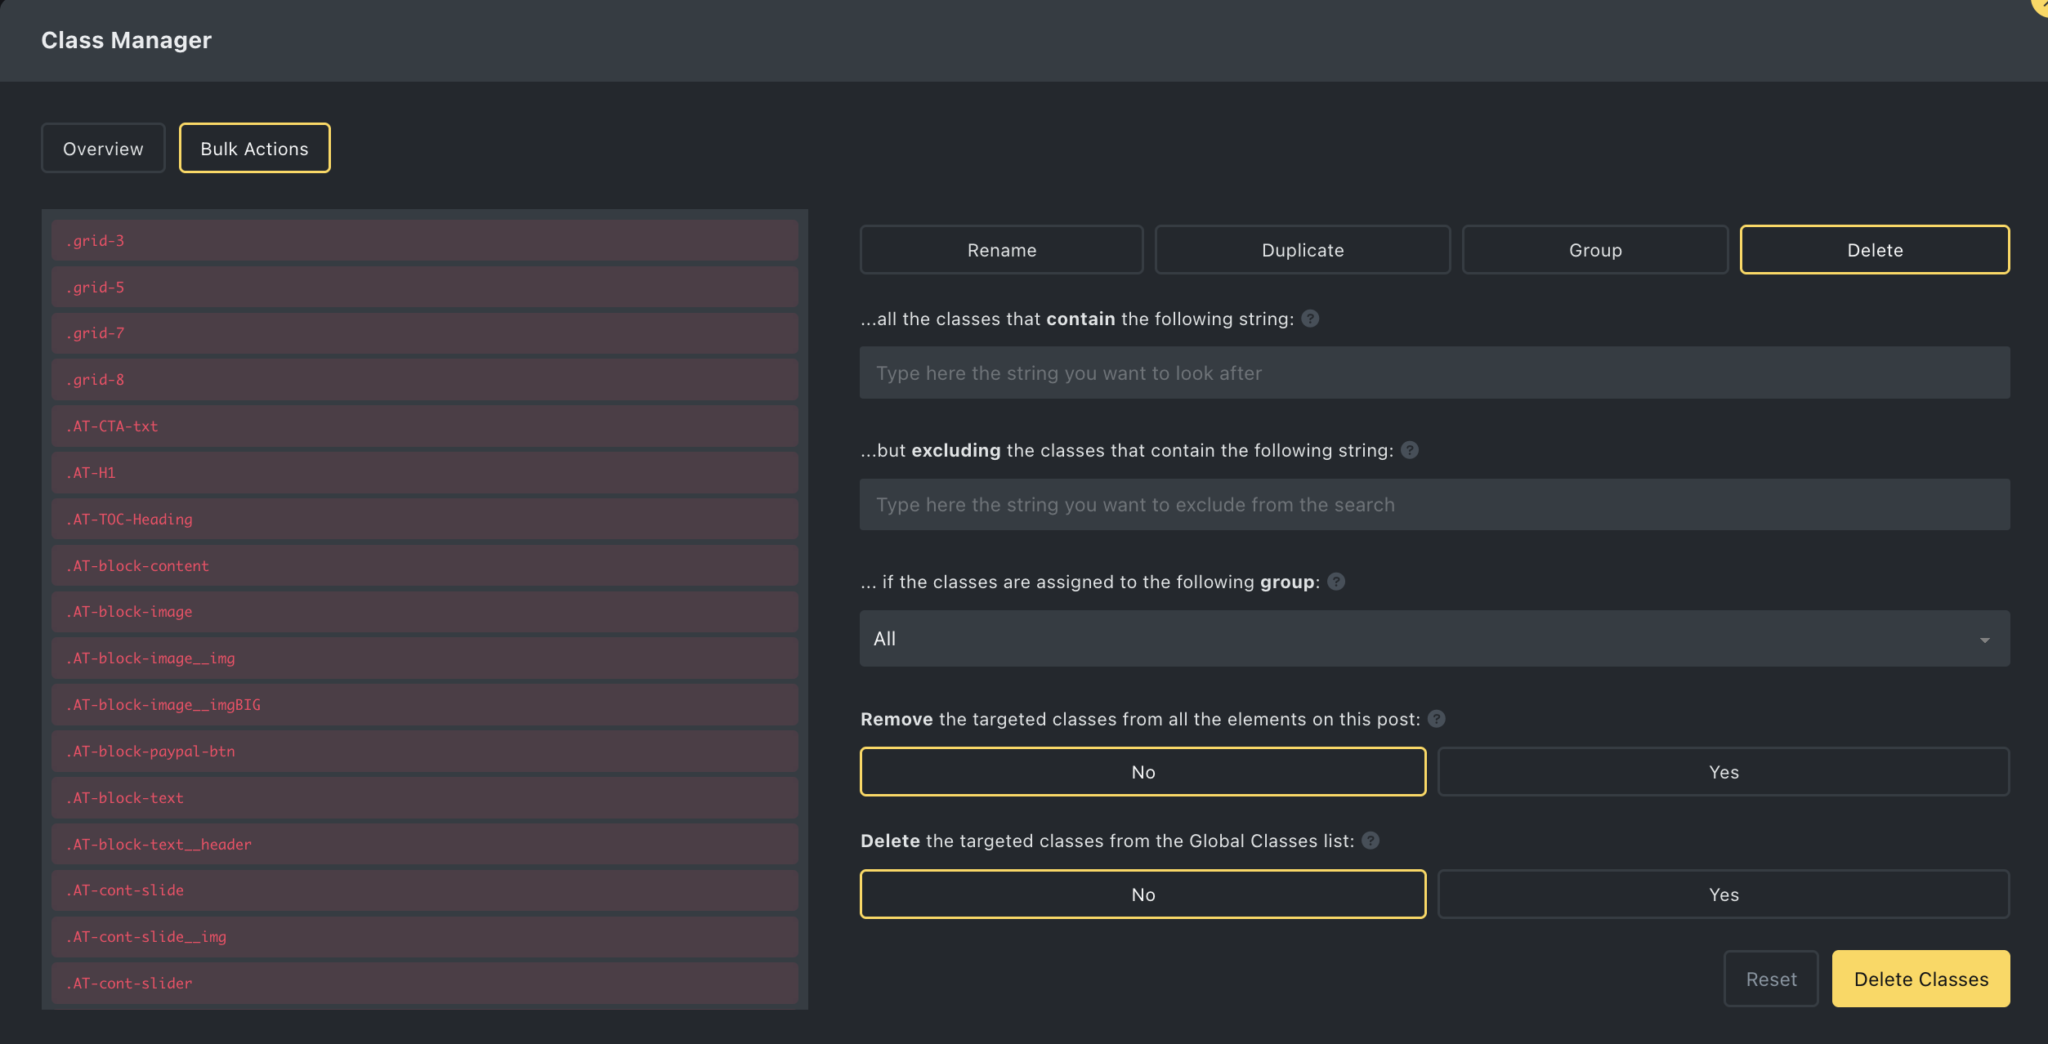Select the .AT-block-text class row
The height and width of the screenshot is (1044, 2048).
(x=425, y=798)
